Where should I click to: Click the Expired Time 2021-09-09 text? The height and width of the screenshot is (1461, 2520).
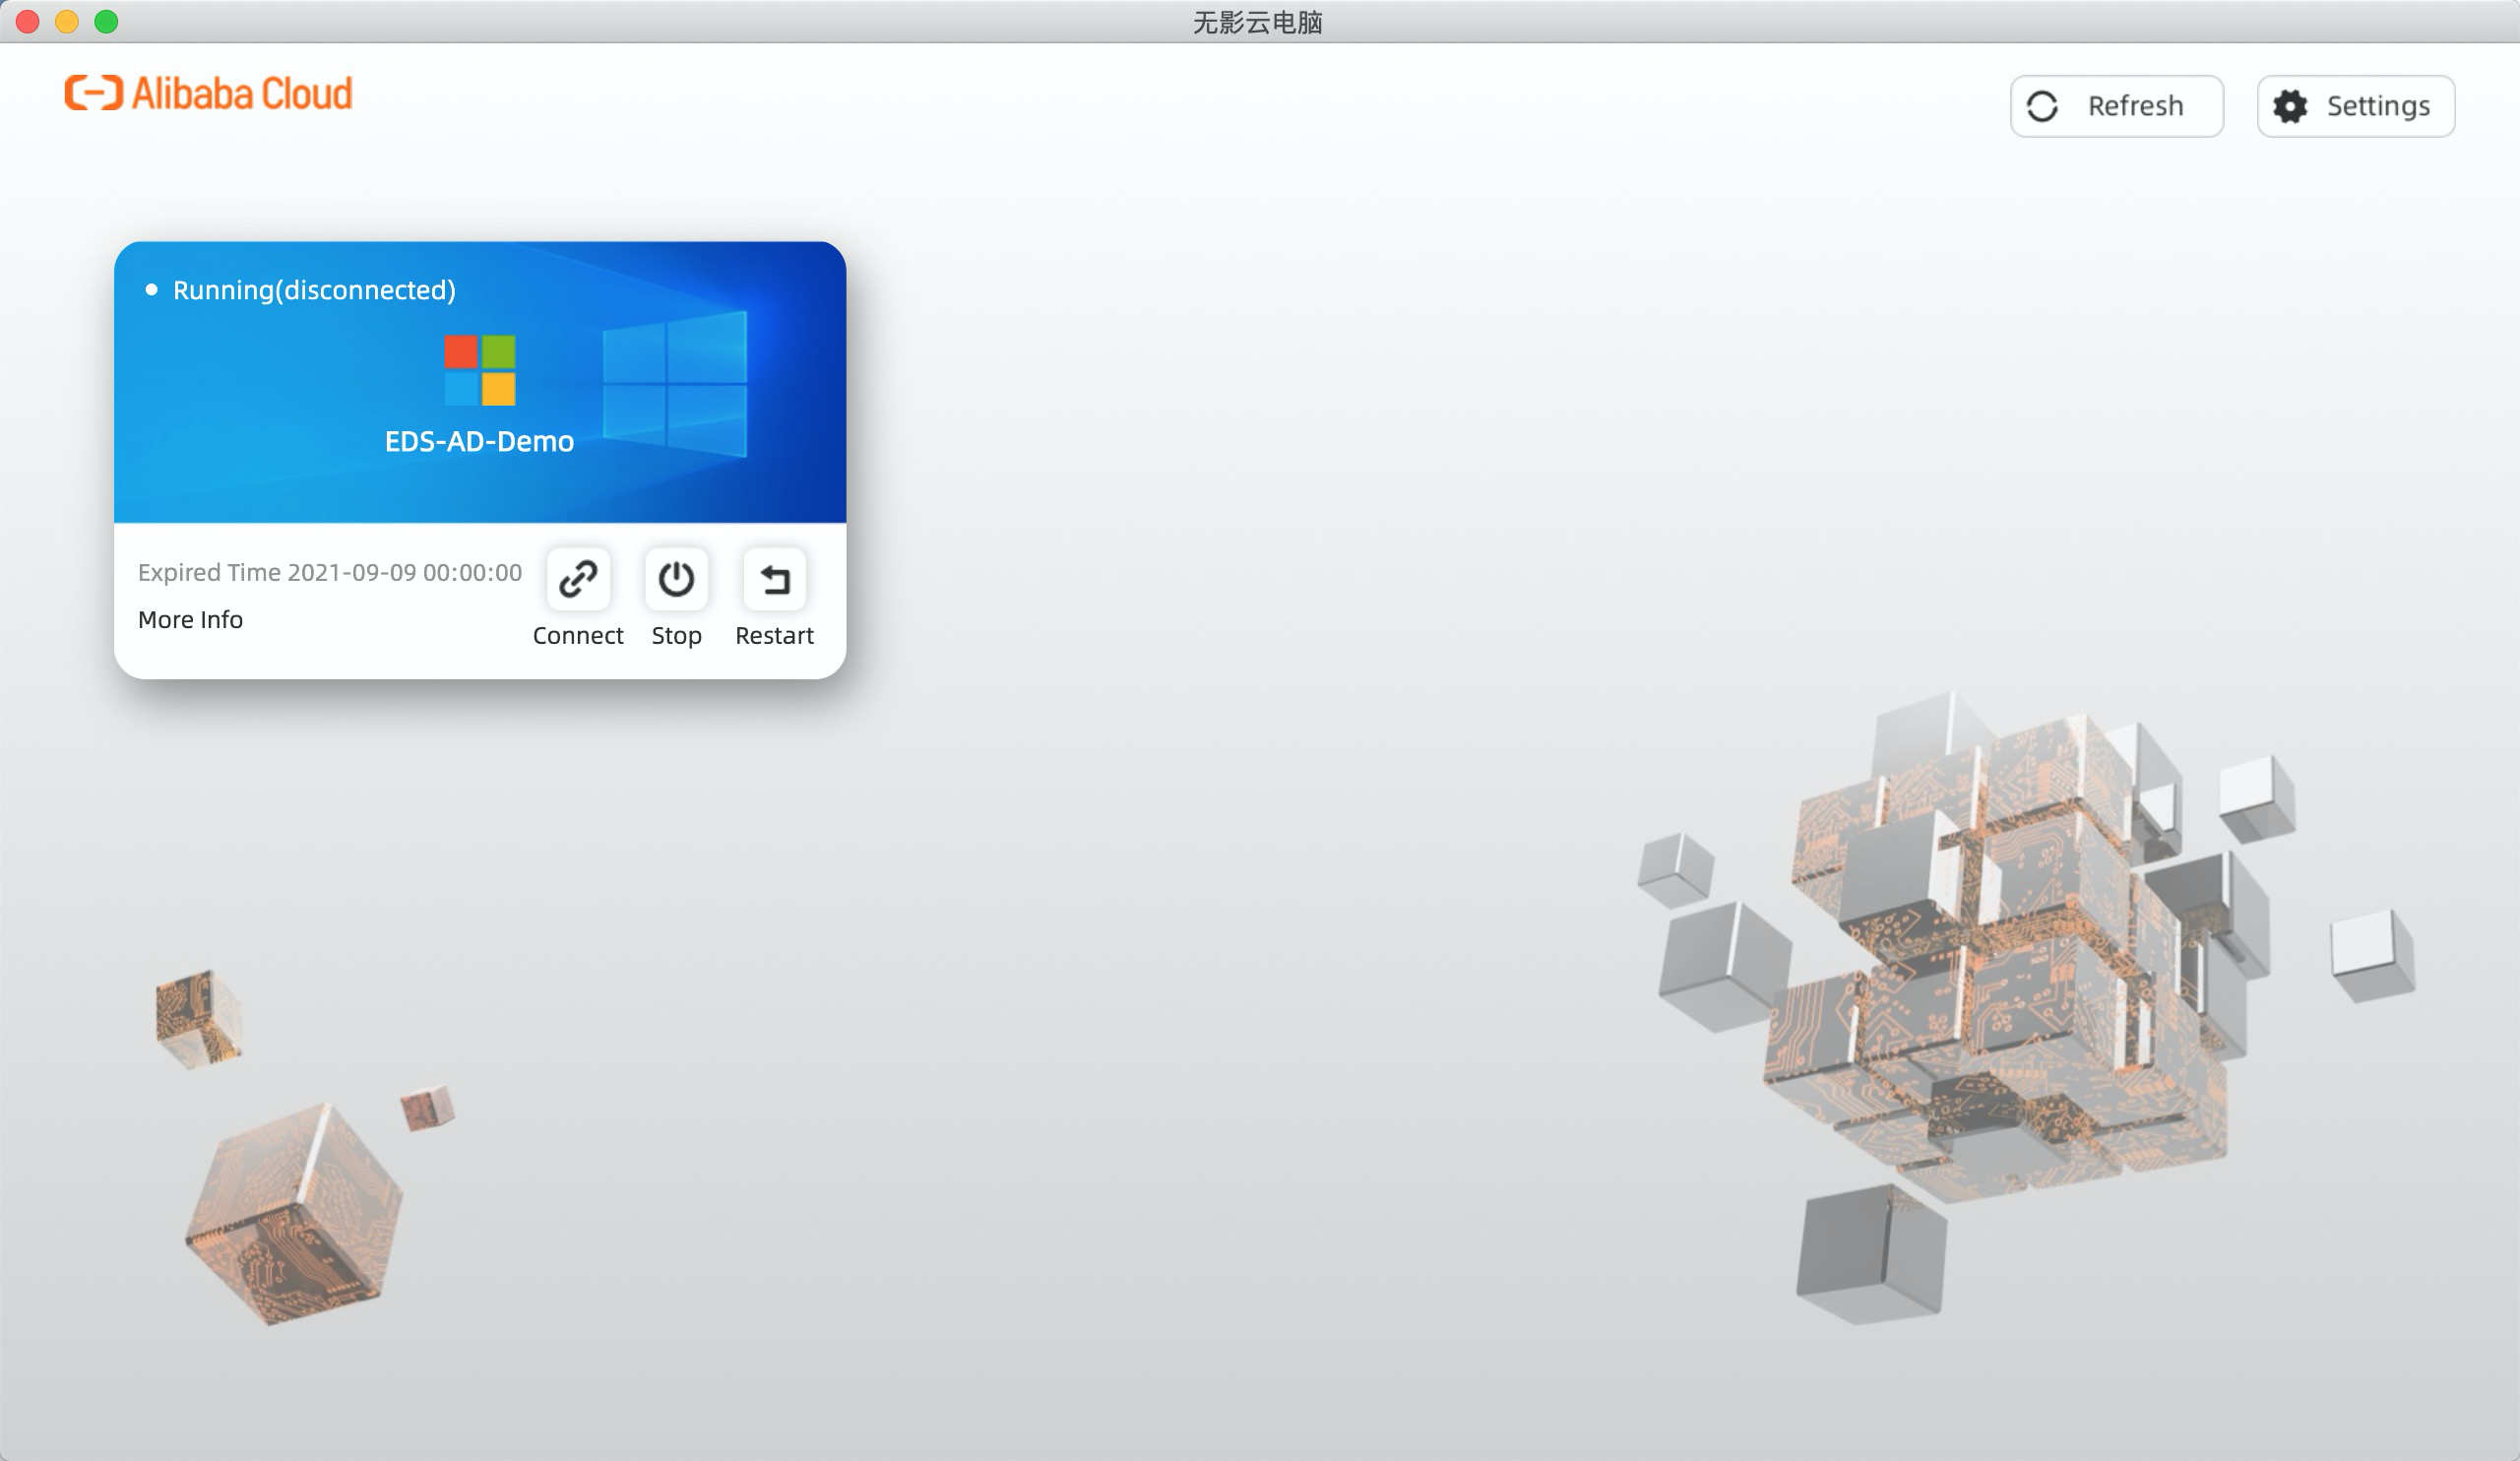pos(330,572)
